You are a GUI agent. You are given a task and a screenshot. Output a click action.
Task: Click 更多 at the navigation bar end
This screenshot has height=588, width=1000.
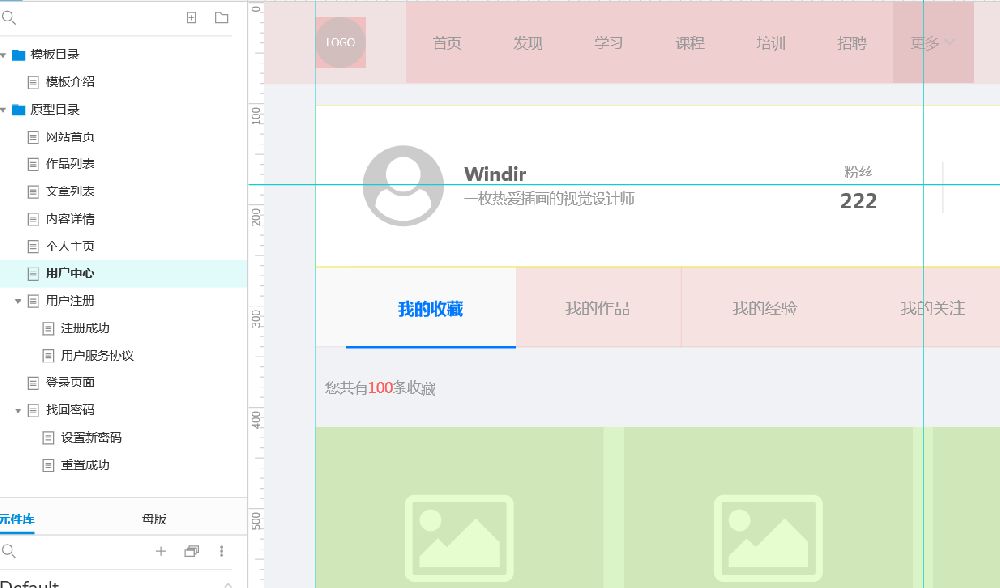[930, 43]
